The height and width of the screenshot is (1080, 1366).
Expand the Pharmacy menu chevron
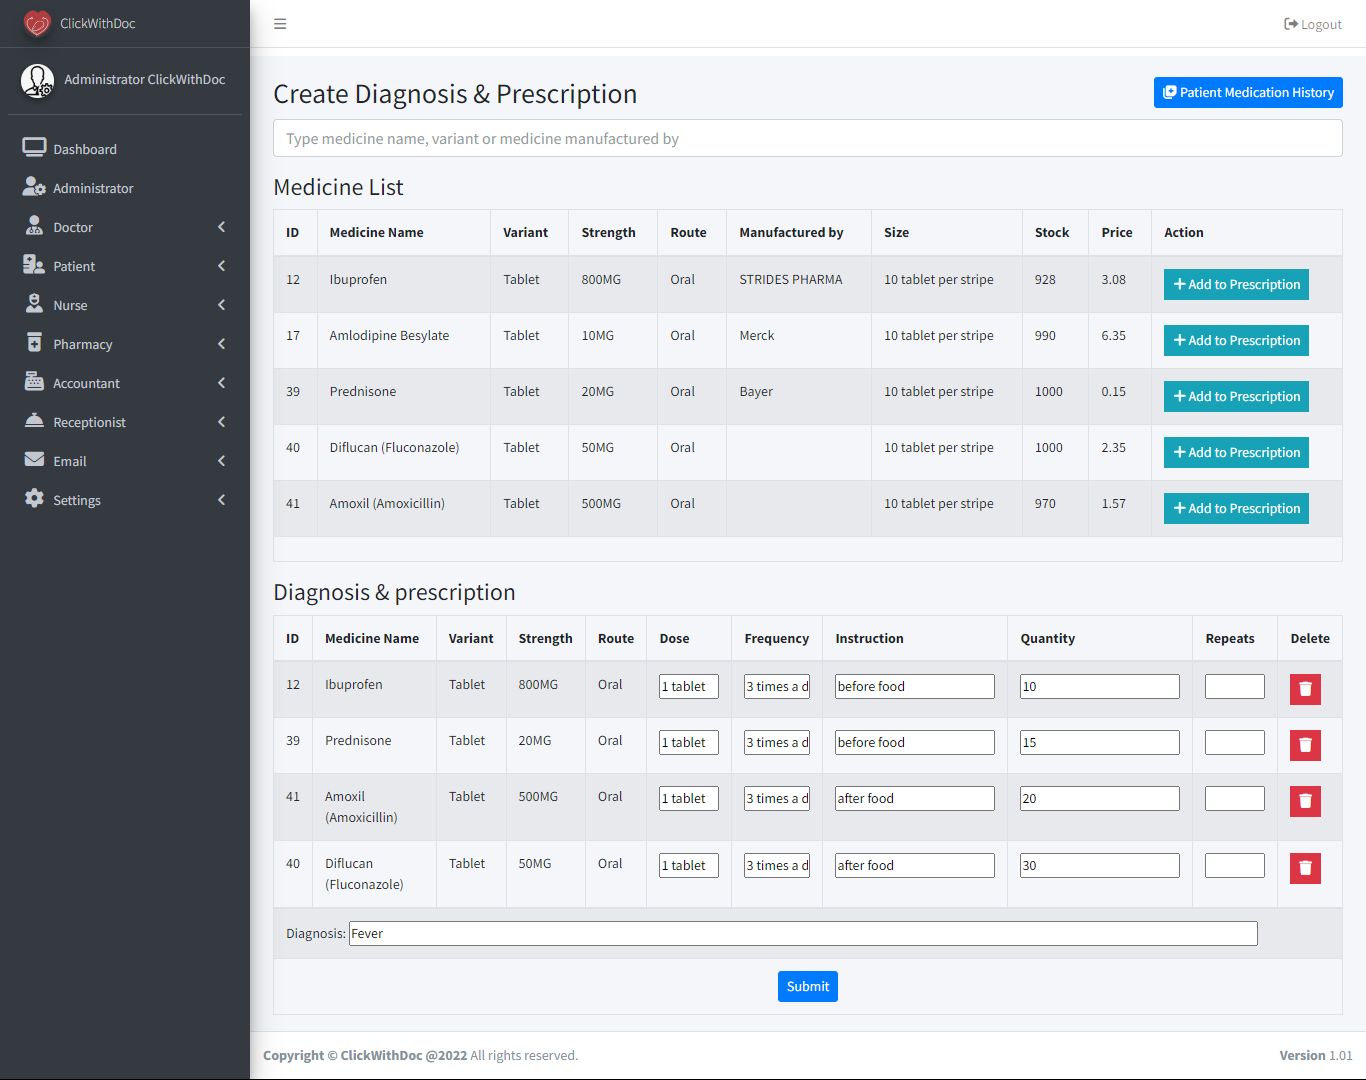(221, 344)
